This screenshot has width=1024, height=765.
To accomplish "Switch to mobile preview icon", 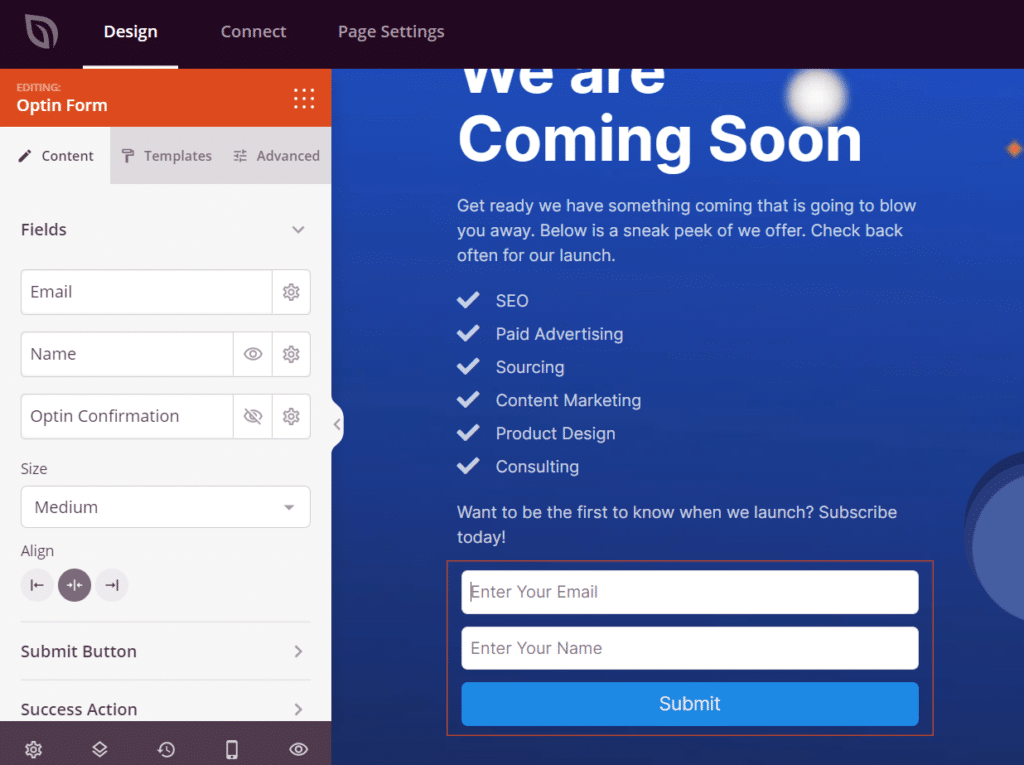I will click(232, 749).
